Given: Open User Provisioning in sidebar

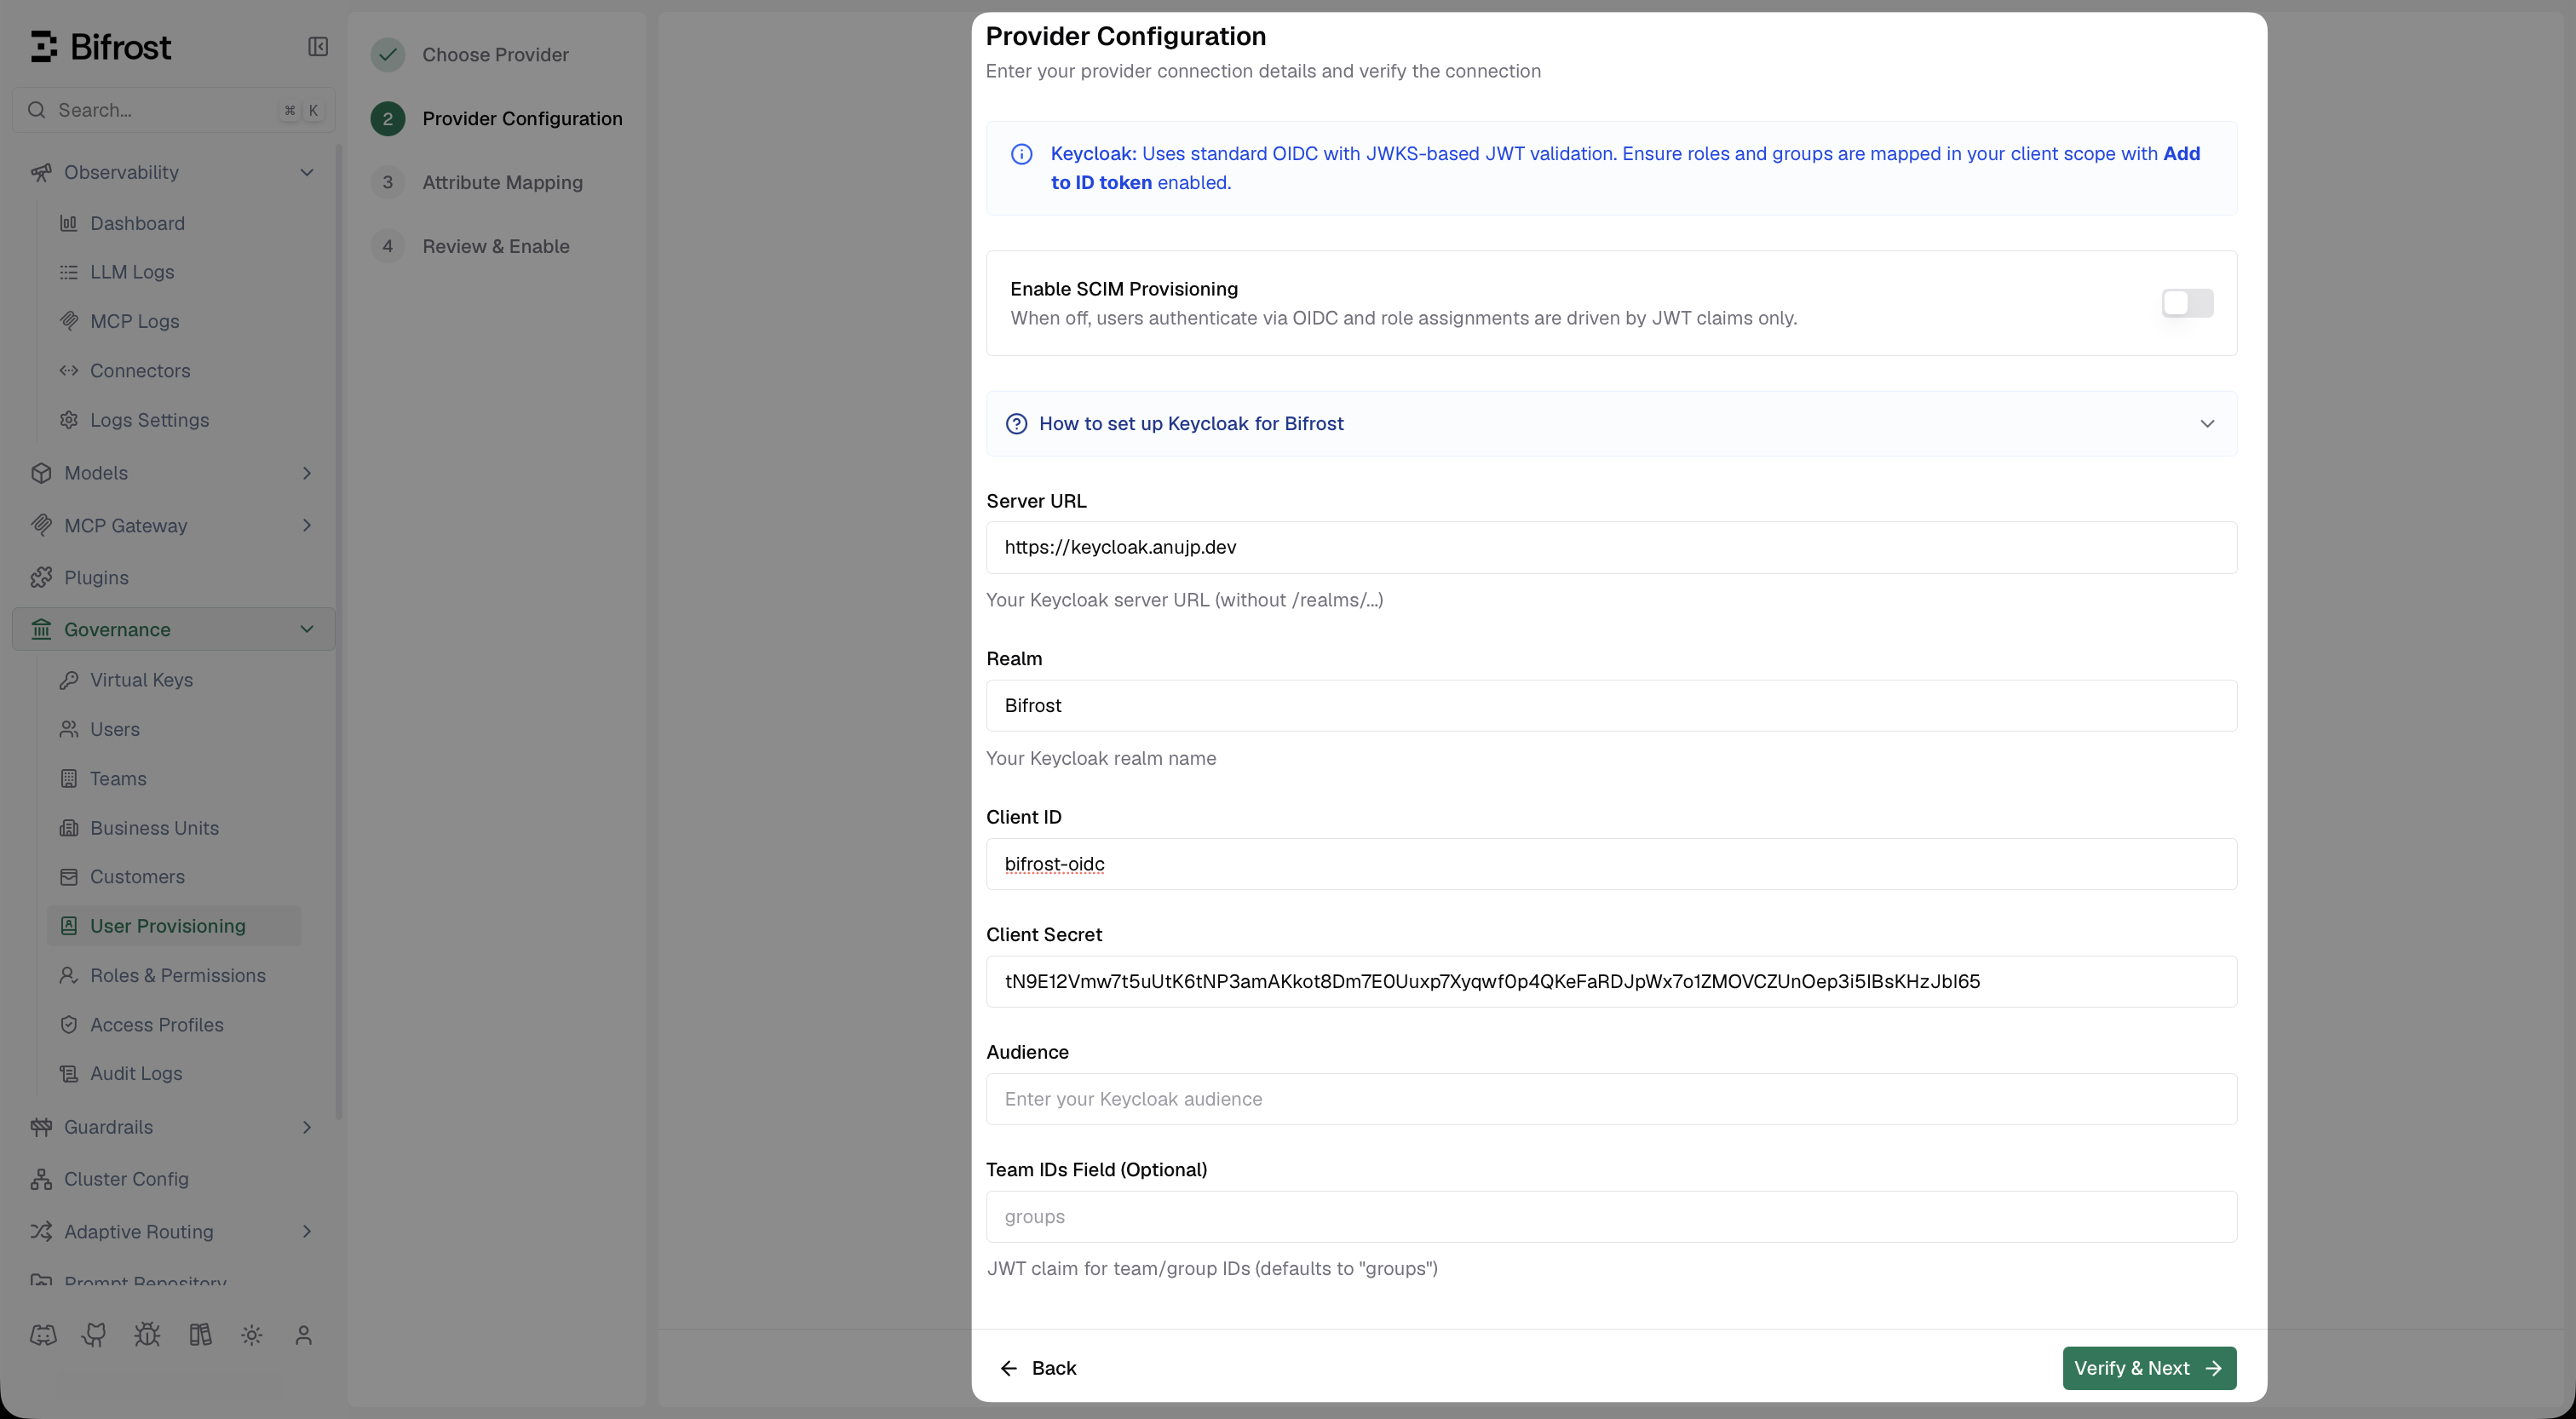Looking at the screenshot, I should click(x=174, y=926).
